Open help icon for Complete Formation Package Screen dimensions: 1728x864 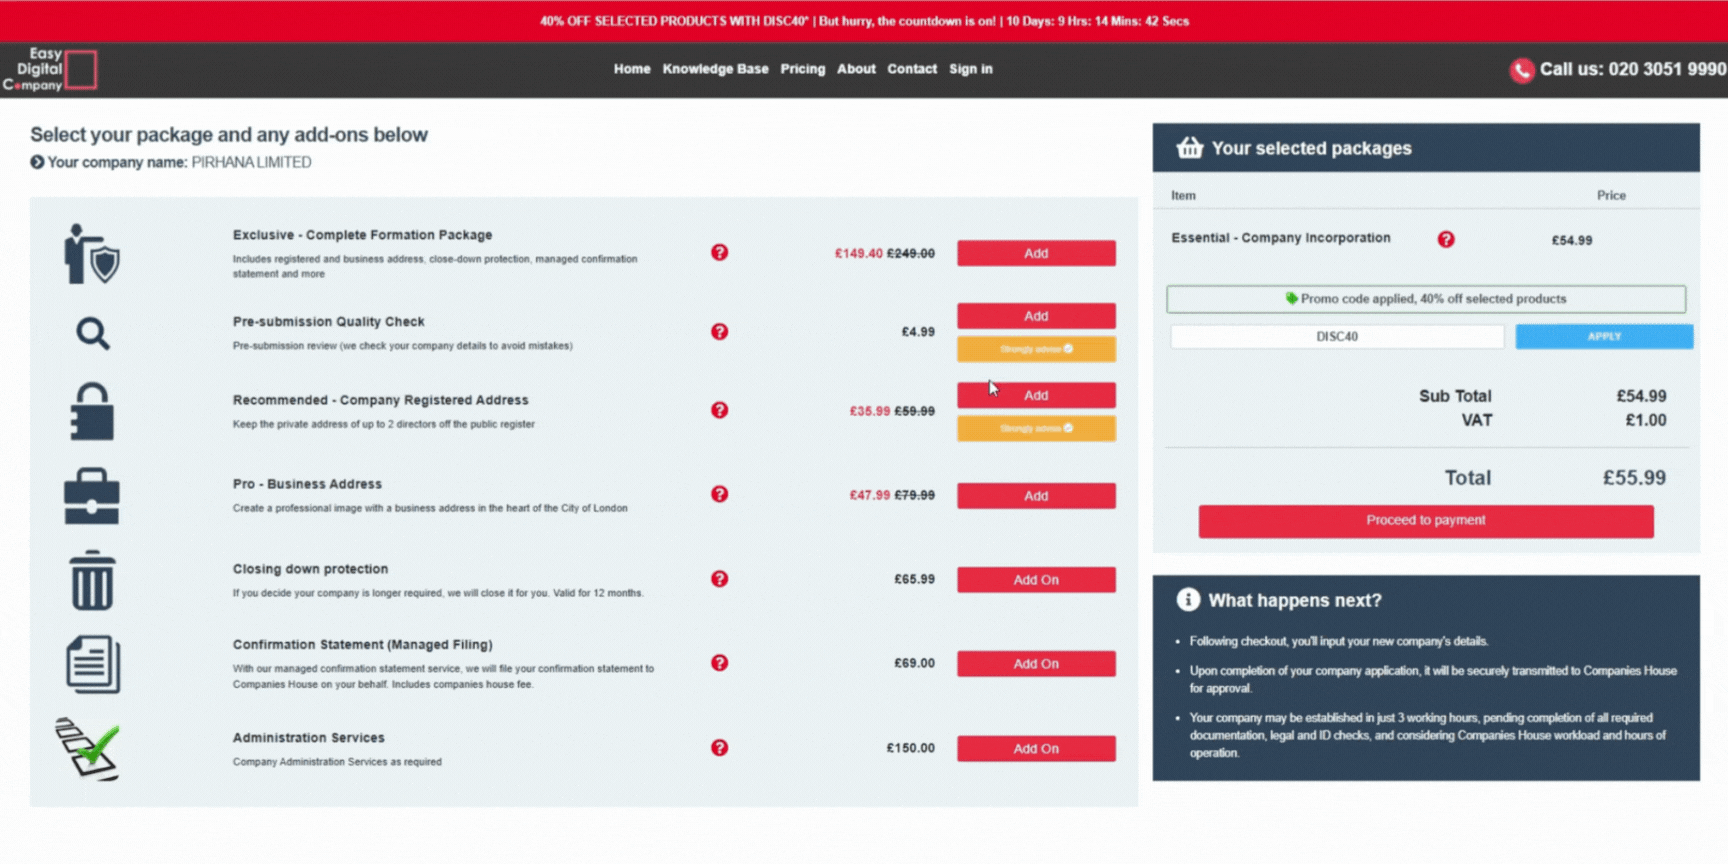click(719, 252)
